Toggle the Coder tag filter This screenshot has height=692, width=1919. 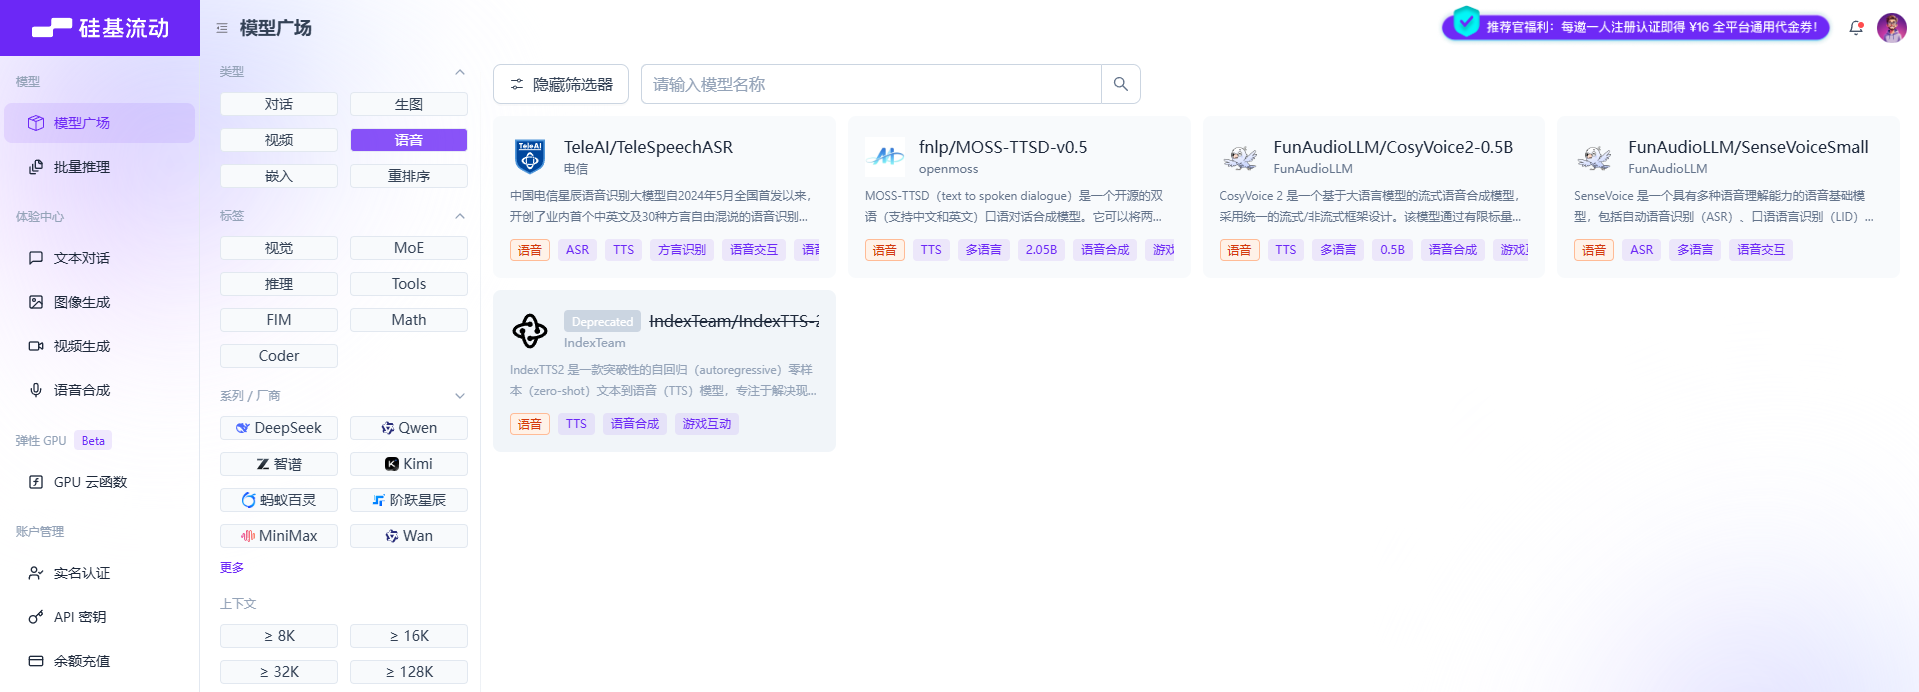coord(279,356)
